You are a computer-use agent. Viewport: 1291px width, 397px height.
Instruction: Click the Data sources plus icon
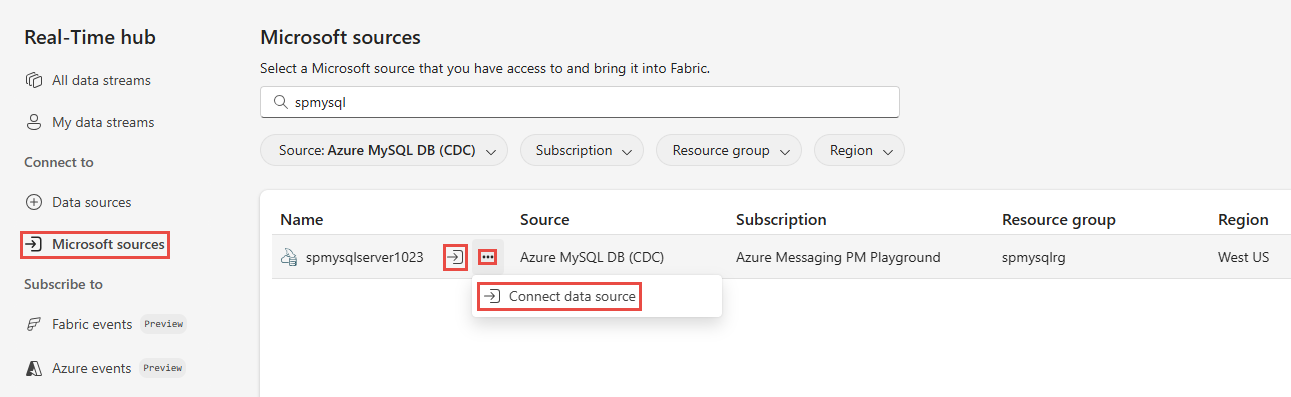[x=34, y=202]
